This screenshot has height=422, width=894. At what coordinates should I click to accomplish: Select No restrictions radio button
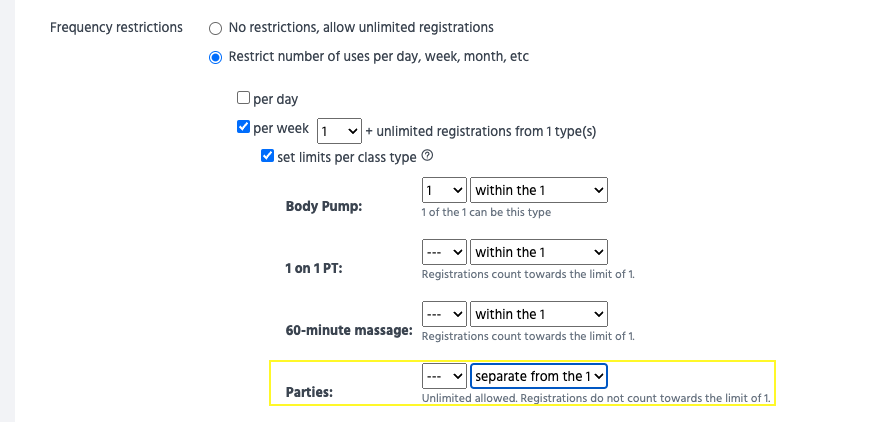[215, 28]
